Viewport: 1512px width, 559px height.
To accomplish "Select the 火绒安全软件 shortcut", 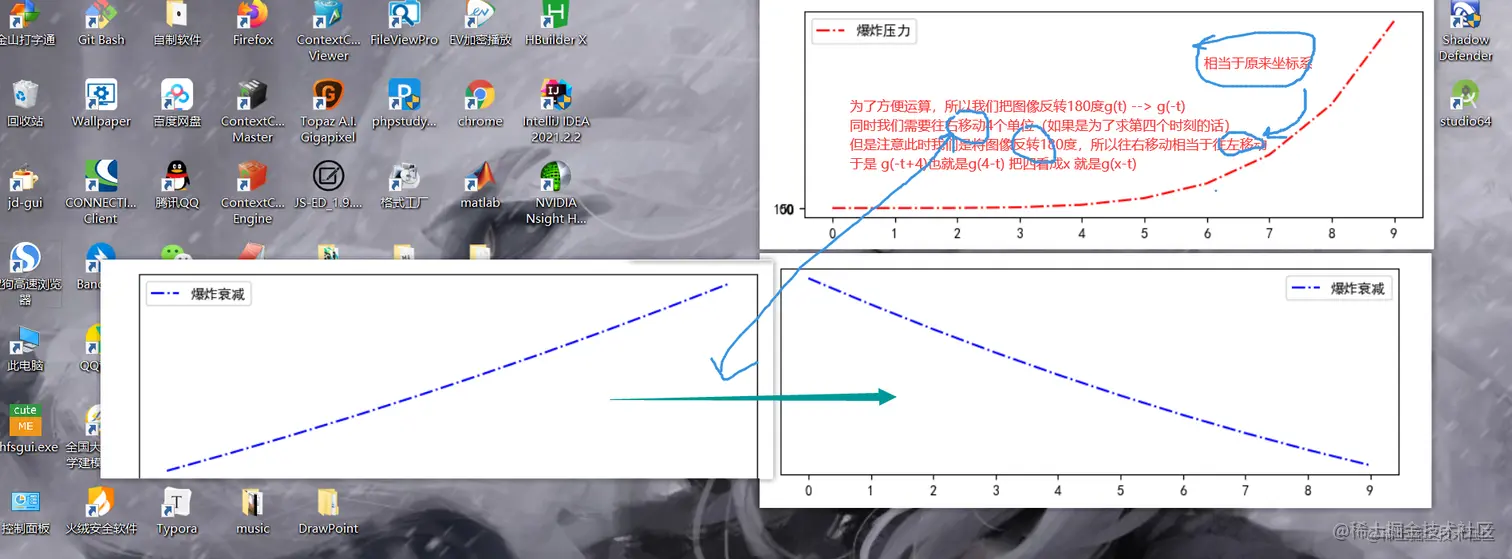I will 101,509.
